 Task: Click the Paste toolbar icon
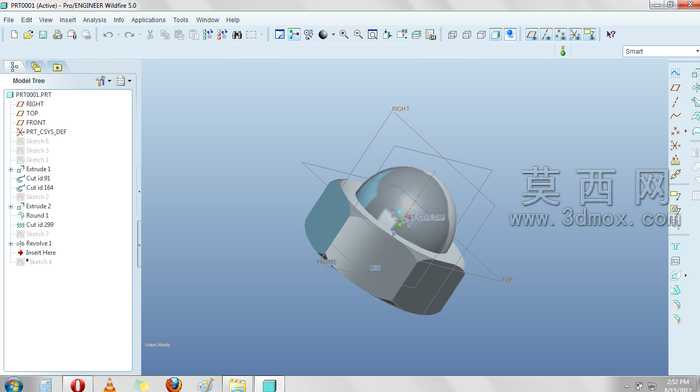coord(179,35)
